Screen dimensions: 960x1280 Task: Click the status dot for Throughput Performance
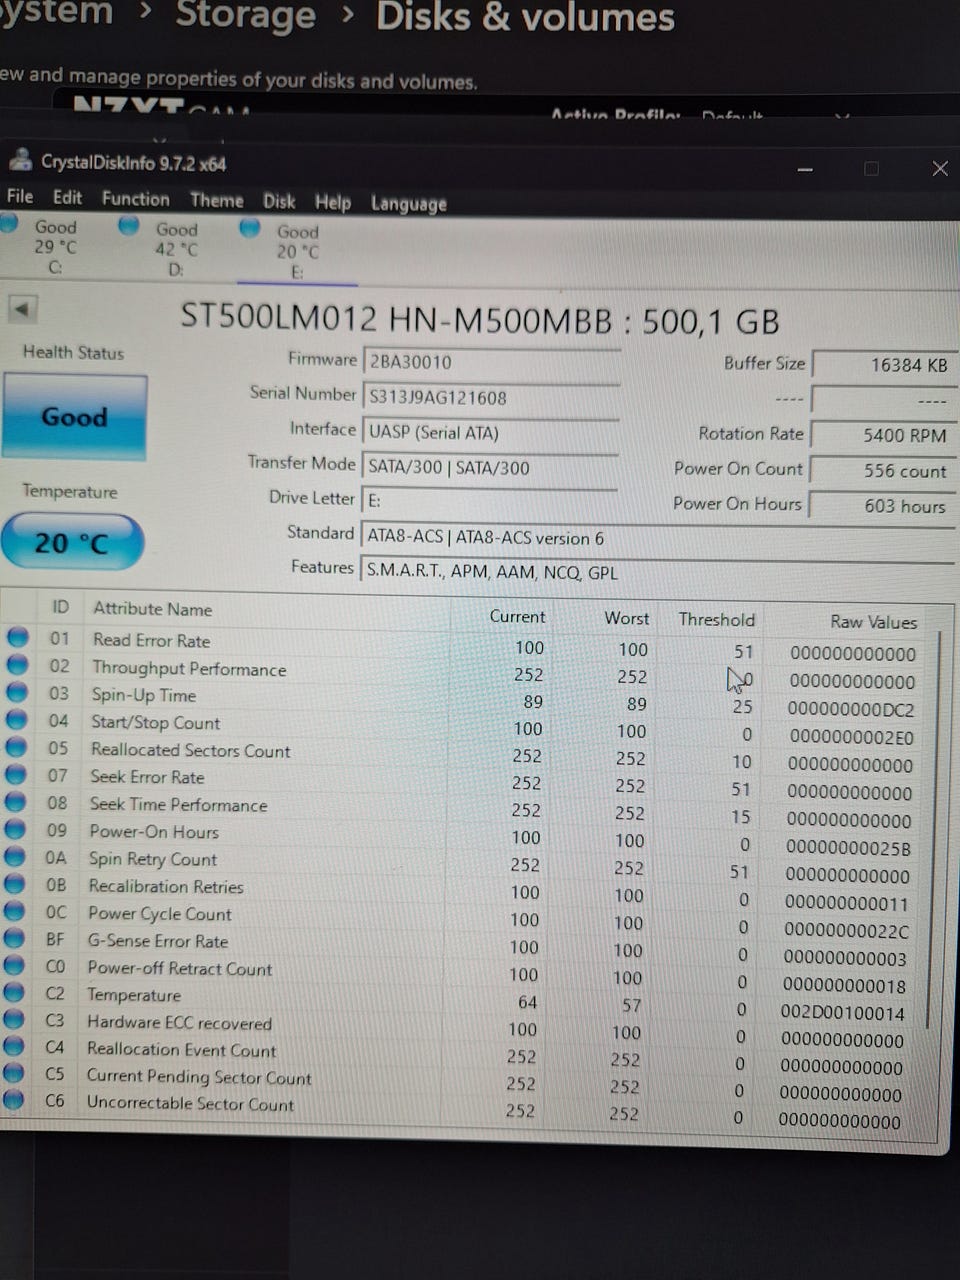click(17, 665)
